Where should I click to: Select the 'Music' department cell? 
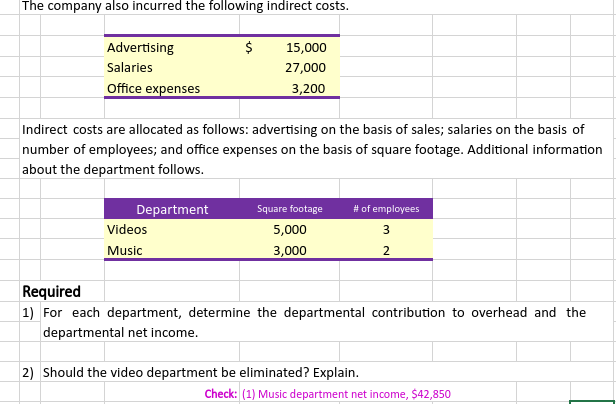[172, 250]
